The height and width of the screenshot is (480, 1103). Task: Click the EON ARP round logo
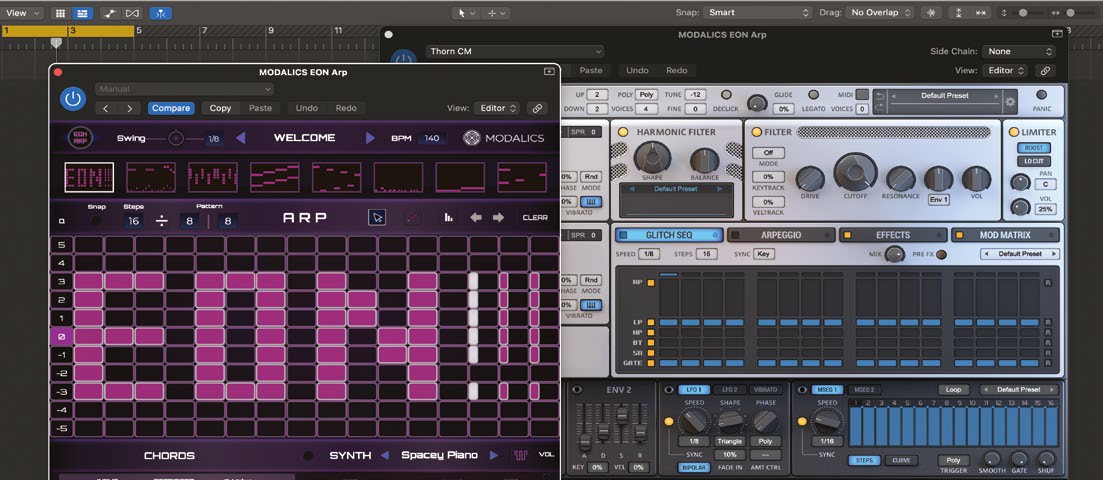coord(79,138)
